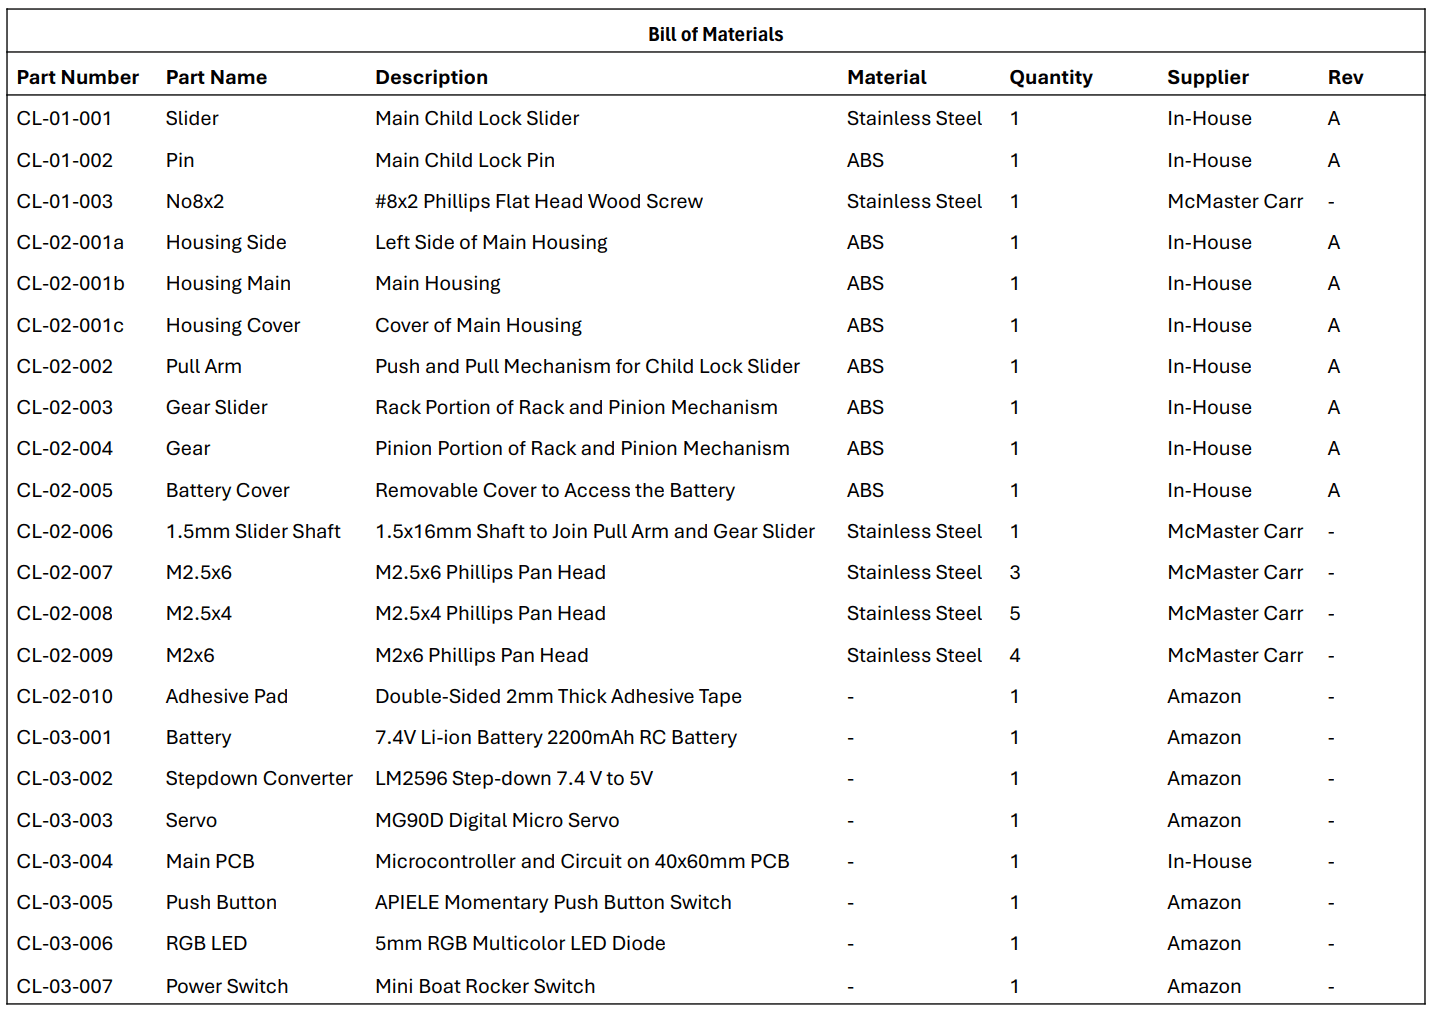This screenshot has height=1009, width=1430.
Task: Click part number CL-01-002
Action: [x=64, y=160]
